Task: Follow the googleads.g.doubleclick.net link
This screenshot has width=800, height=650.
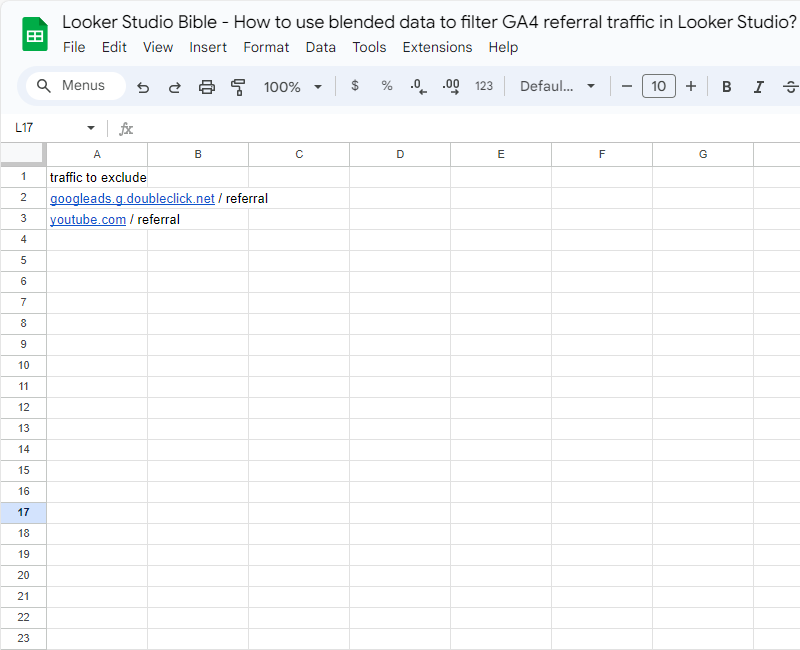Action: tap(132, 198)
